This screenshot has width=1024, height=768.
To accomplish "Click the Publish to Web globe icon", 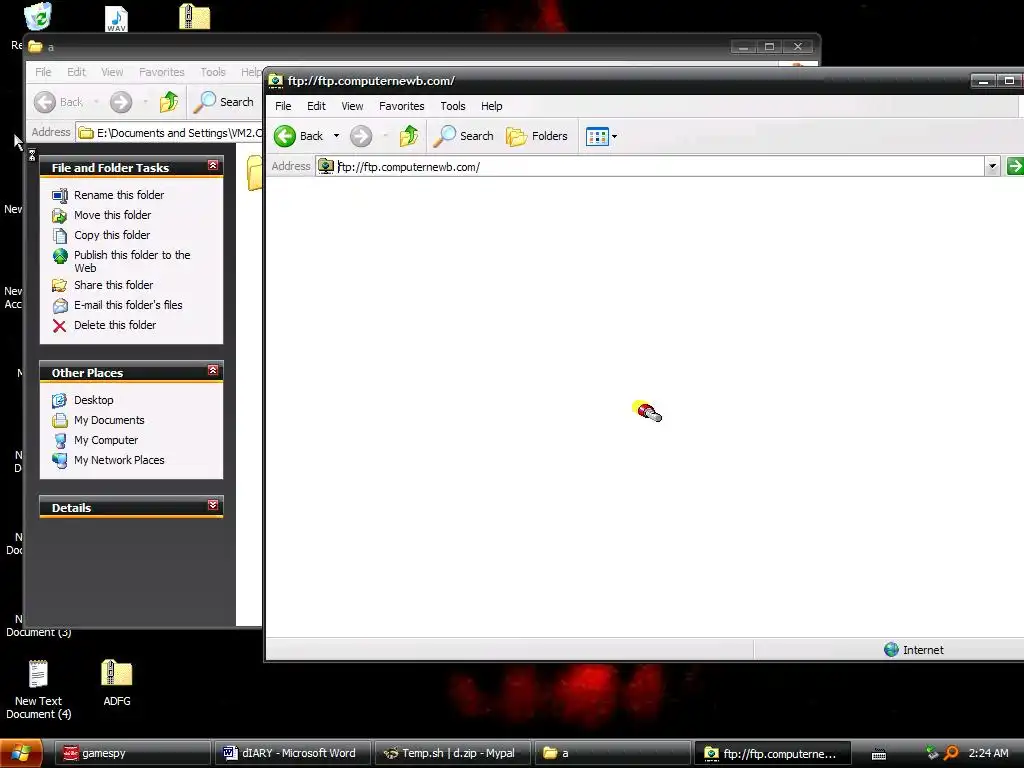I will tap(60, 256).
